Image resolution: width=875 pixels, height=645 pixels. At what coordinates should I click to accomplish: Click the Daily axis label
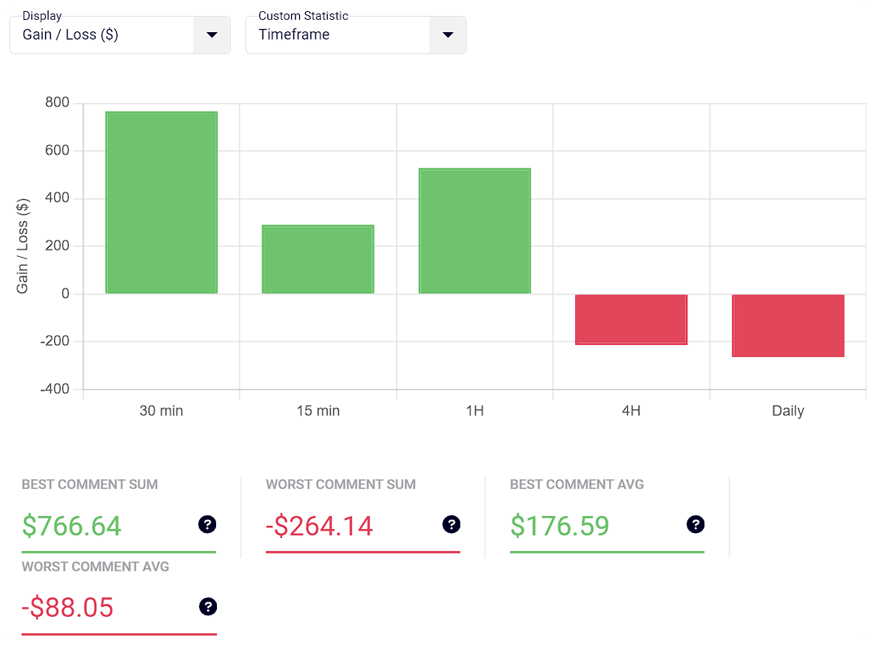pyautogui.click(x=788, y=411)
